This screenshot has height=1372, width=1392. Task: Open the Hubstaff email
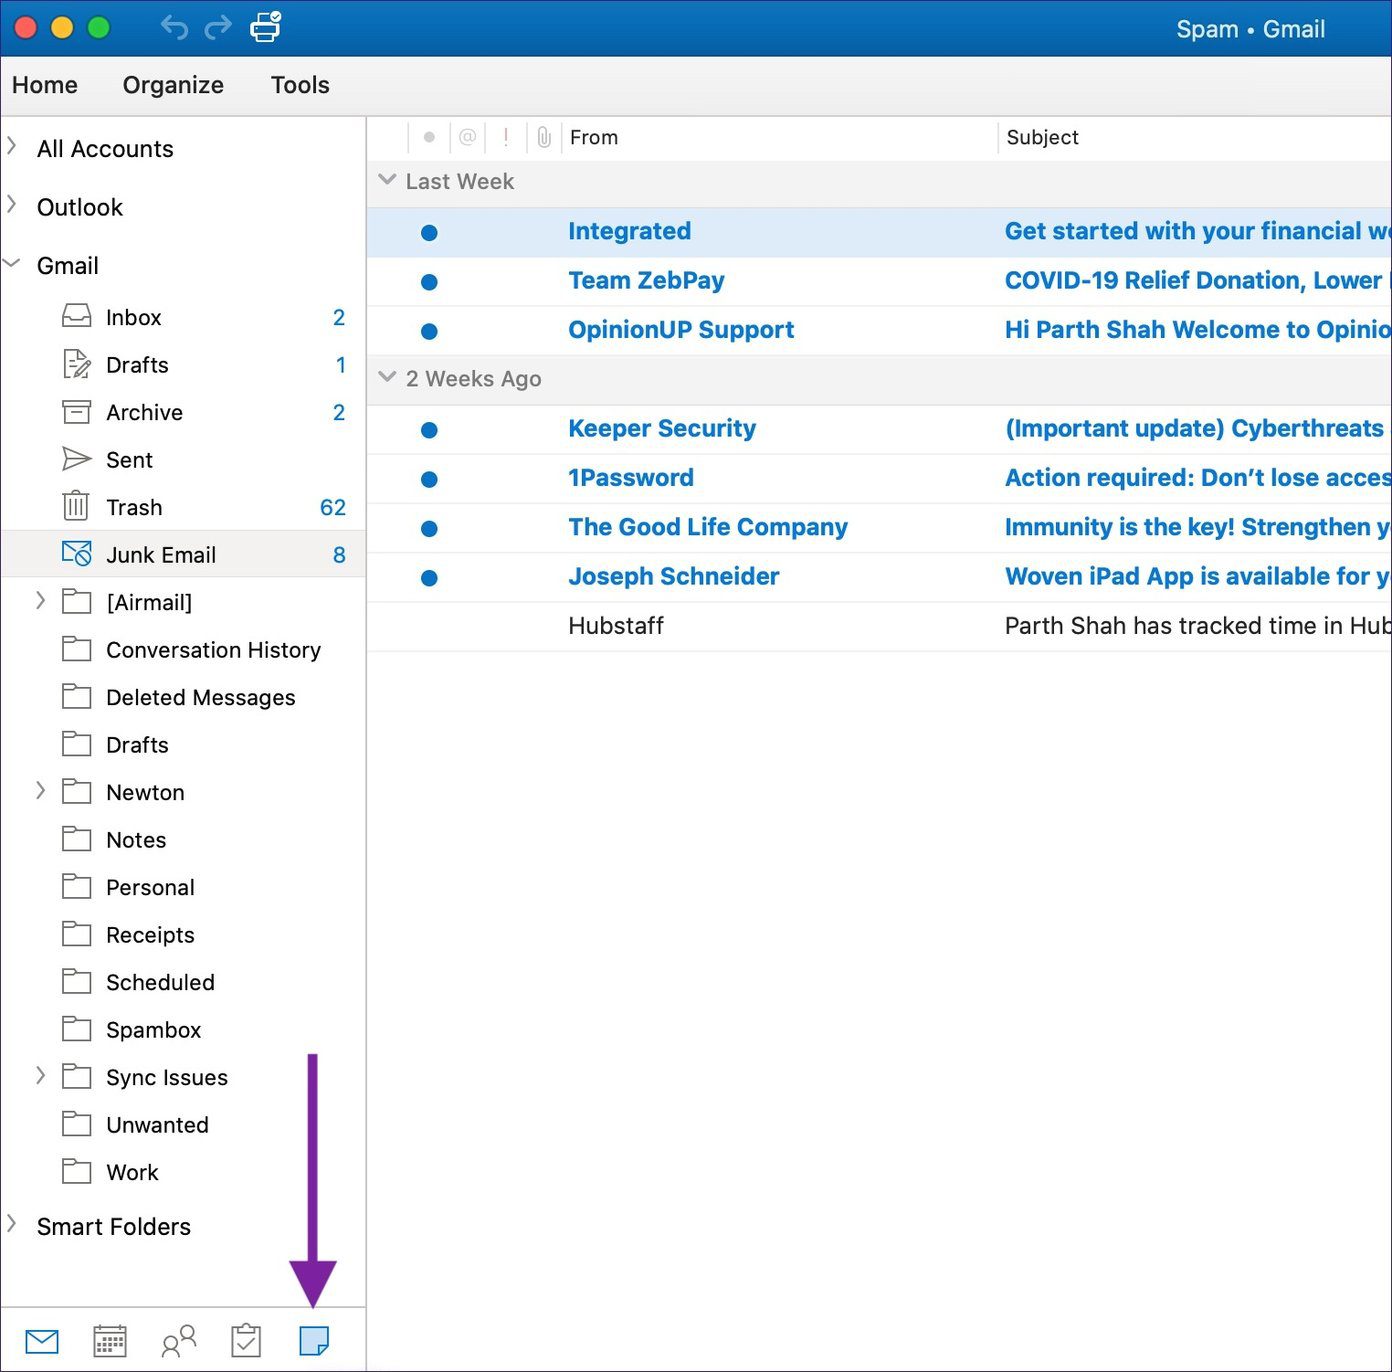click(x=879, y=626)
